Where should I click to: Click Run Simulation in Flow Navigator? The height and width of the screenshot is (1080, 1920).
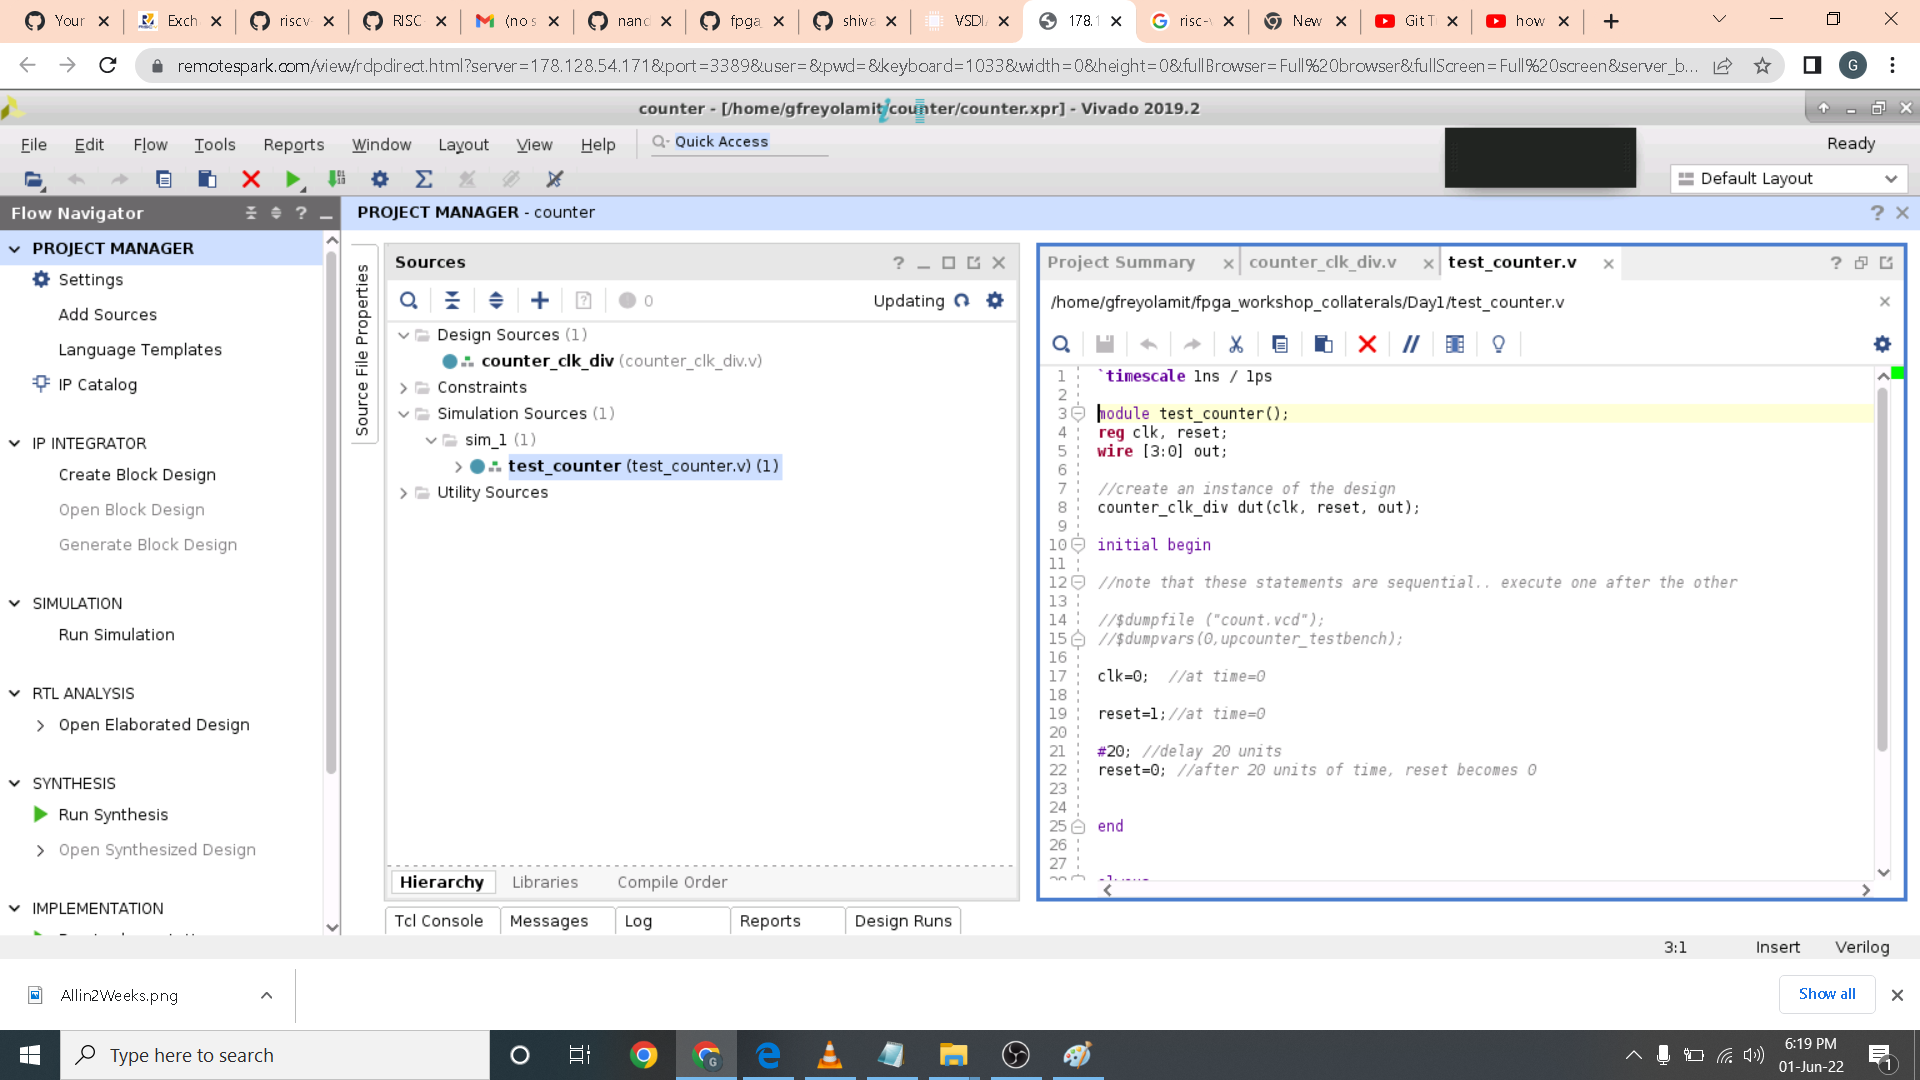[116, 635]
